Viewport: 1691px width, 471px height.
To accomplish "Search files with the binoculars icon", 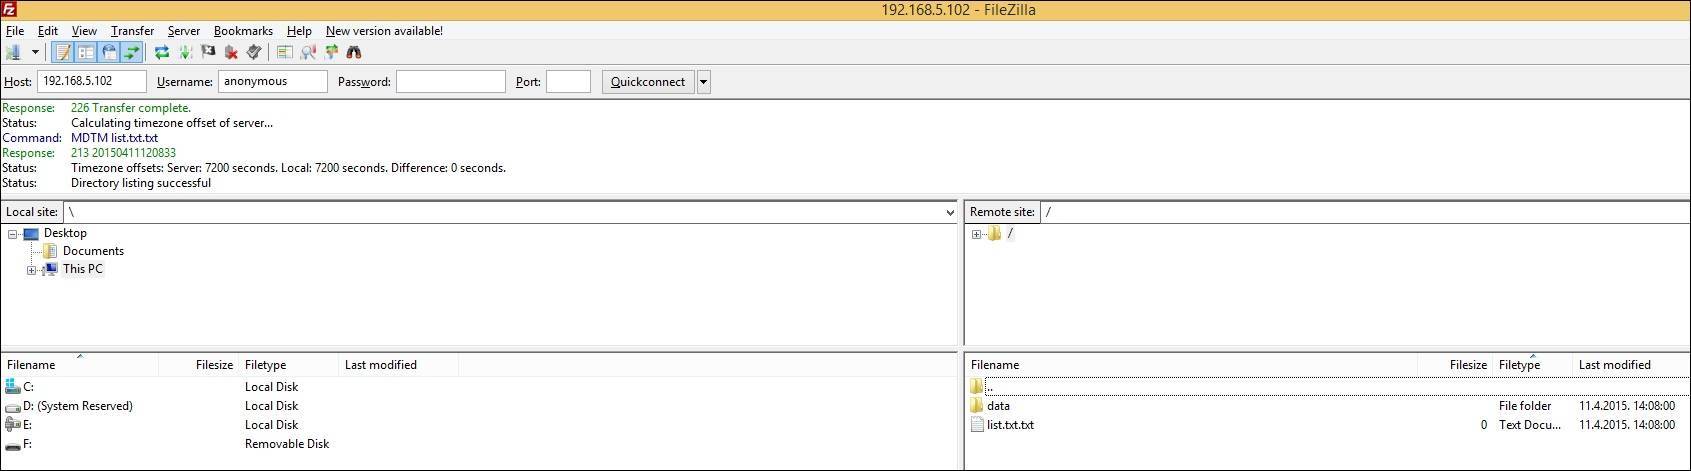I will coord(353,52).
